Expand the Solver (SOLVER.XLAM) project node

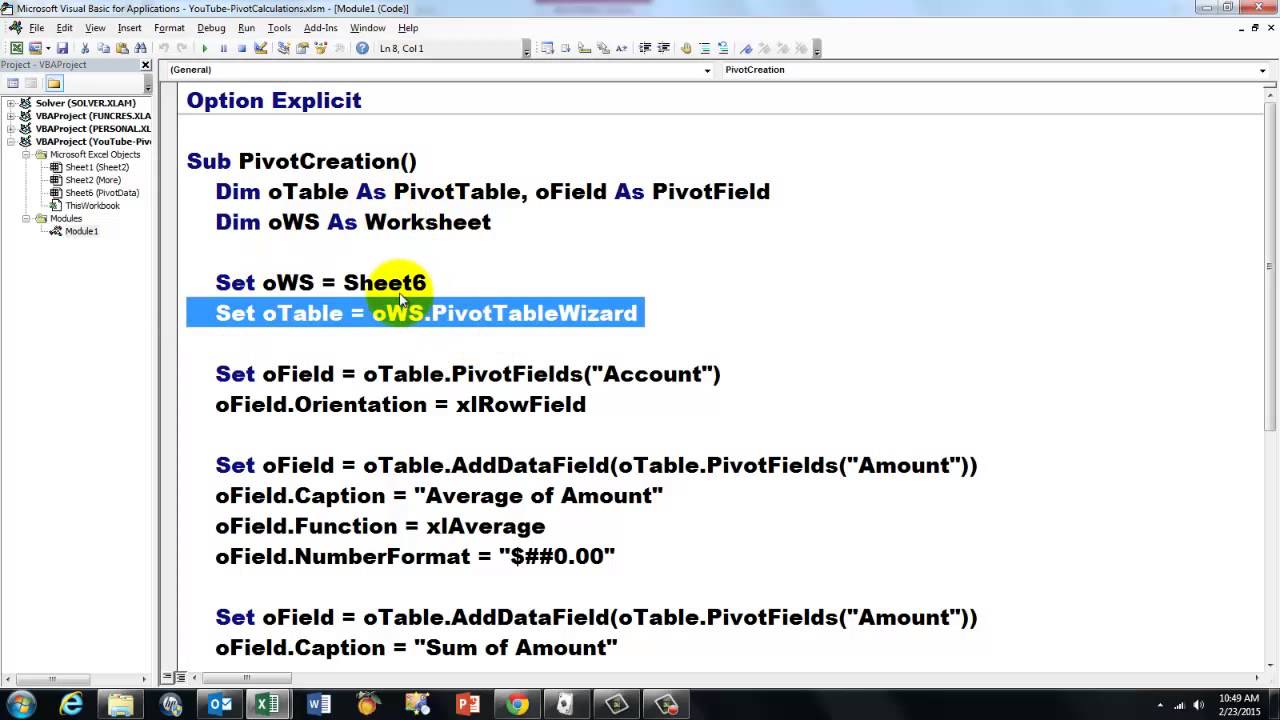pos(11,103)
